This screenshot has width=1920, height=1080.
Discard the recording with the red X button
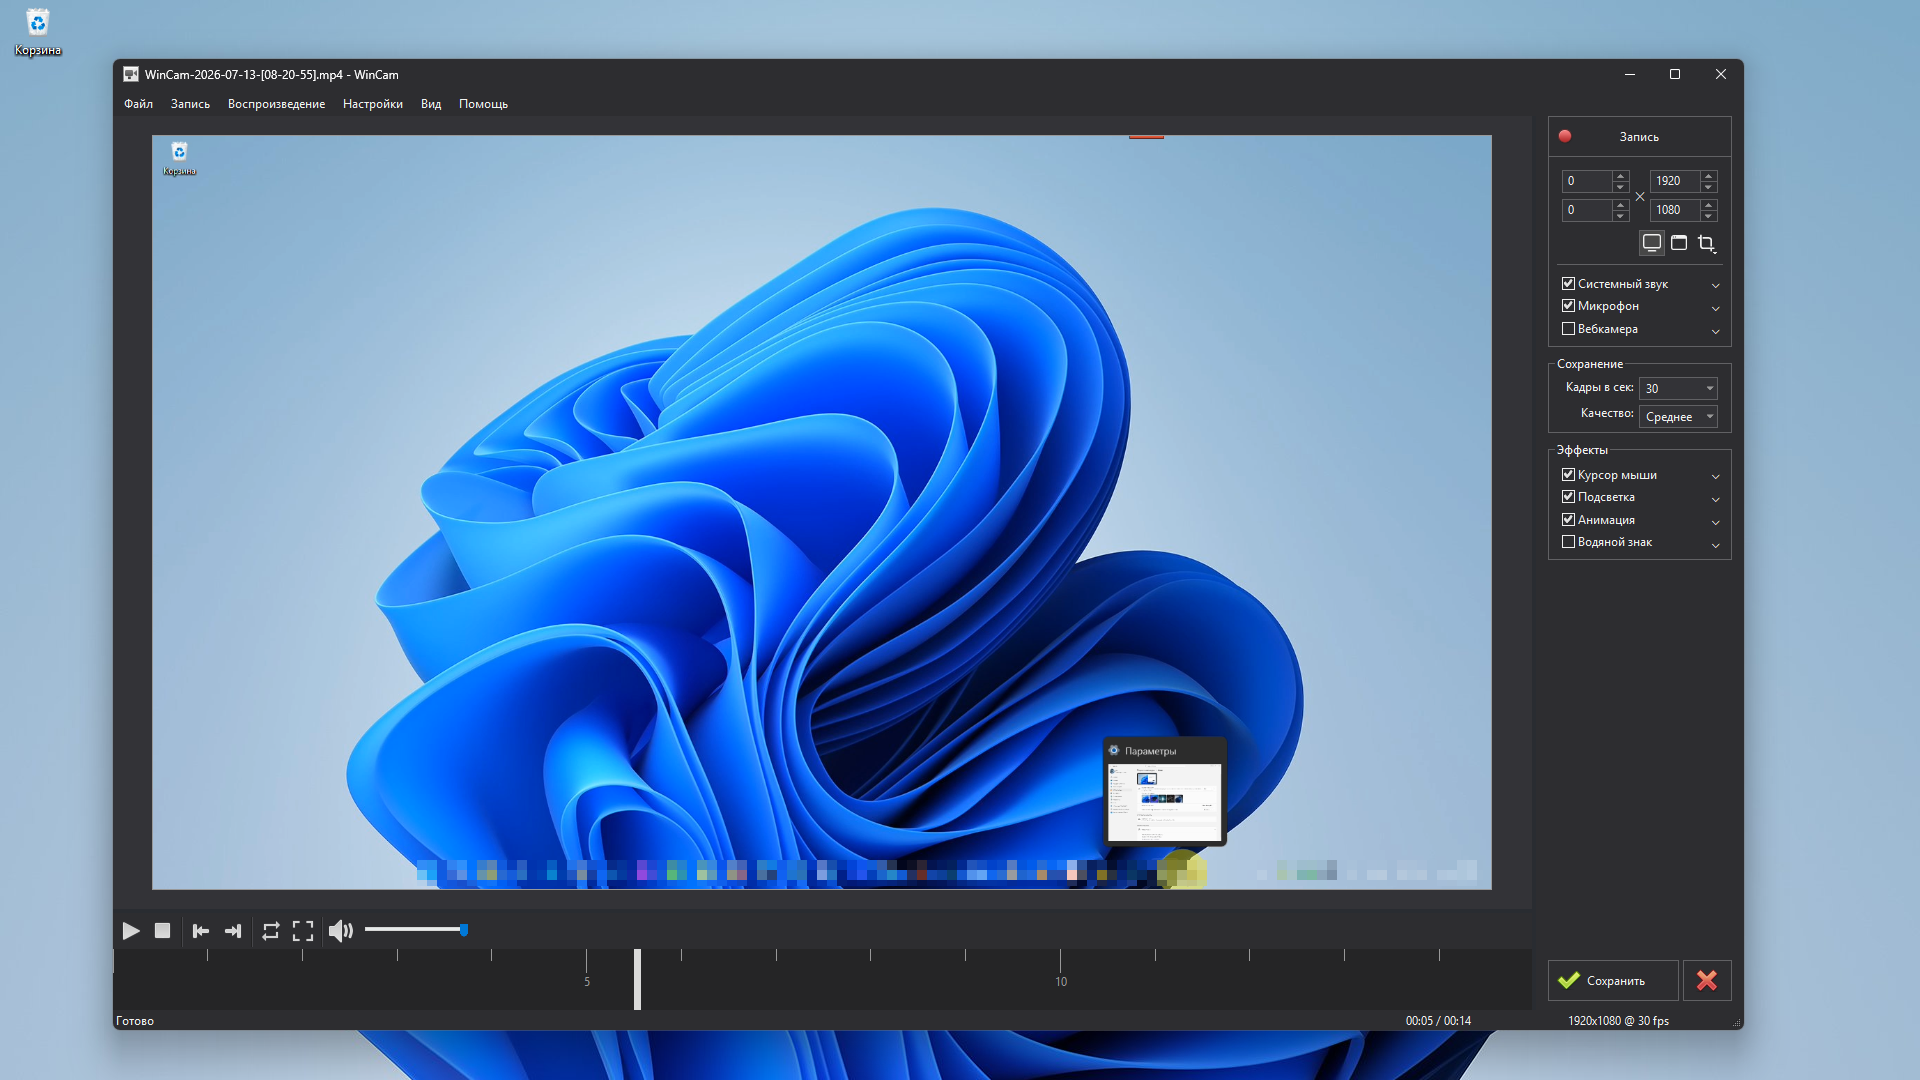pyautogui.click(x=1707, y=981)
